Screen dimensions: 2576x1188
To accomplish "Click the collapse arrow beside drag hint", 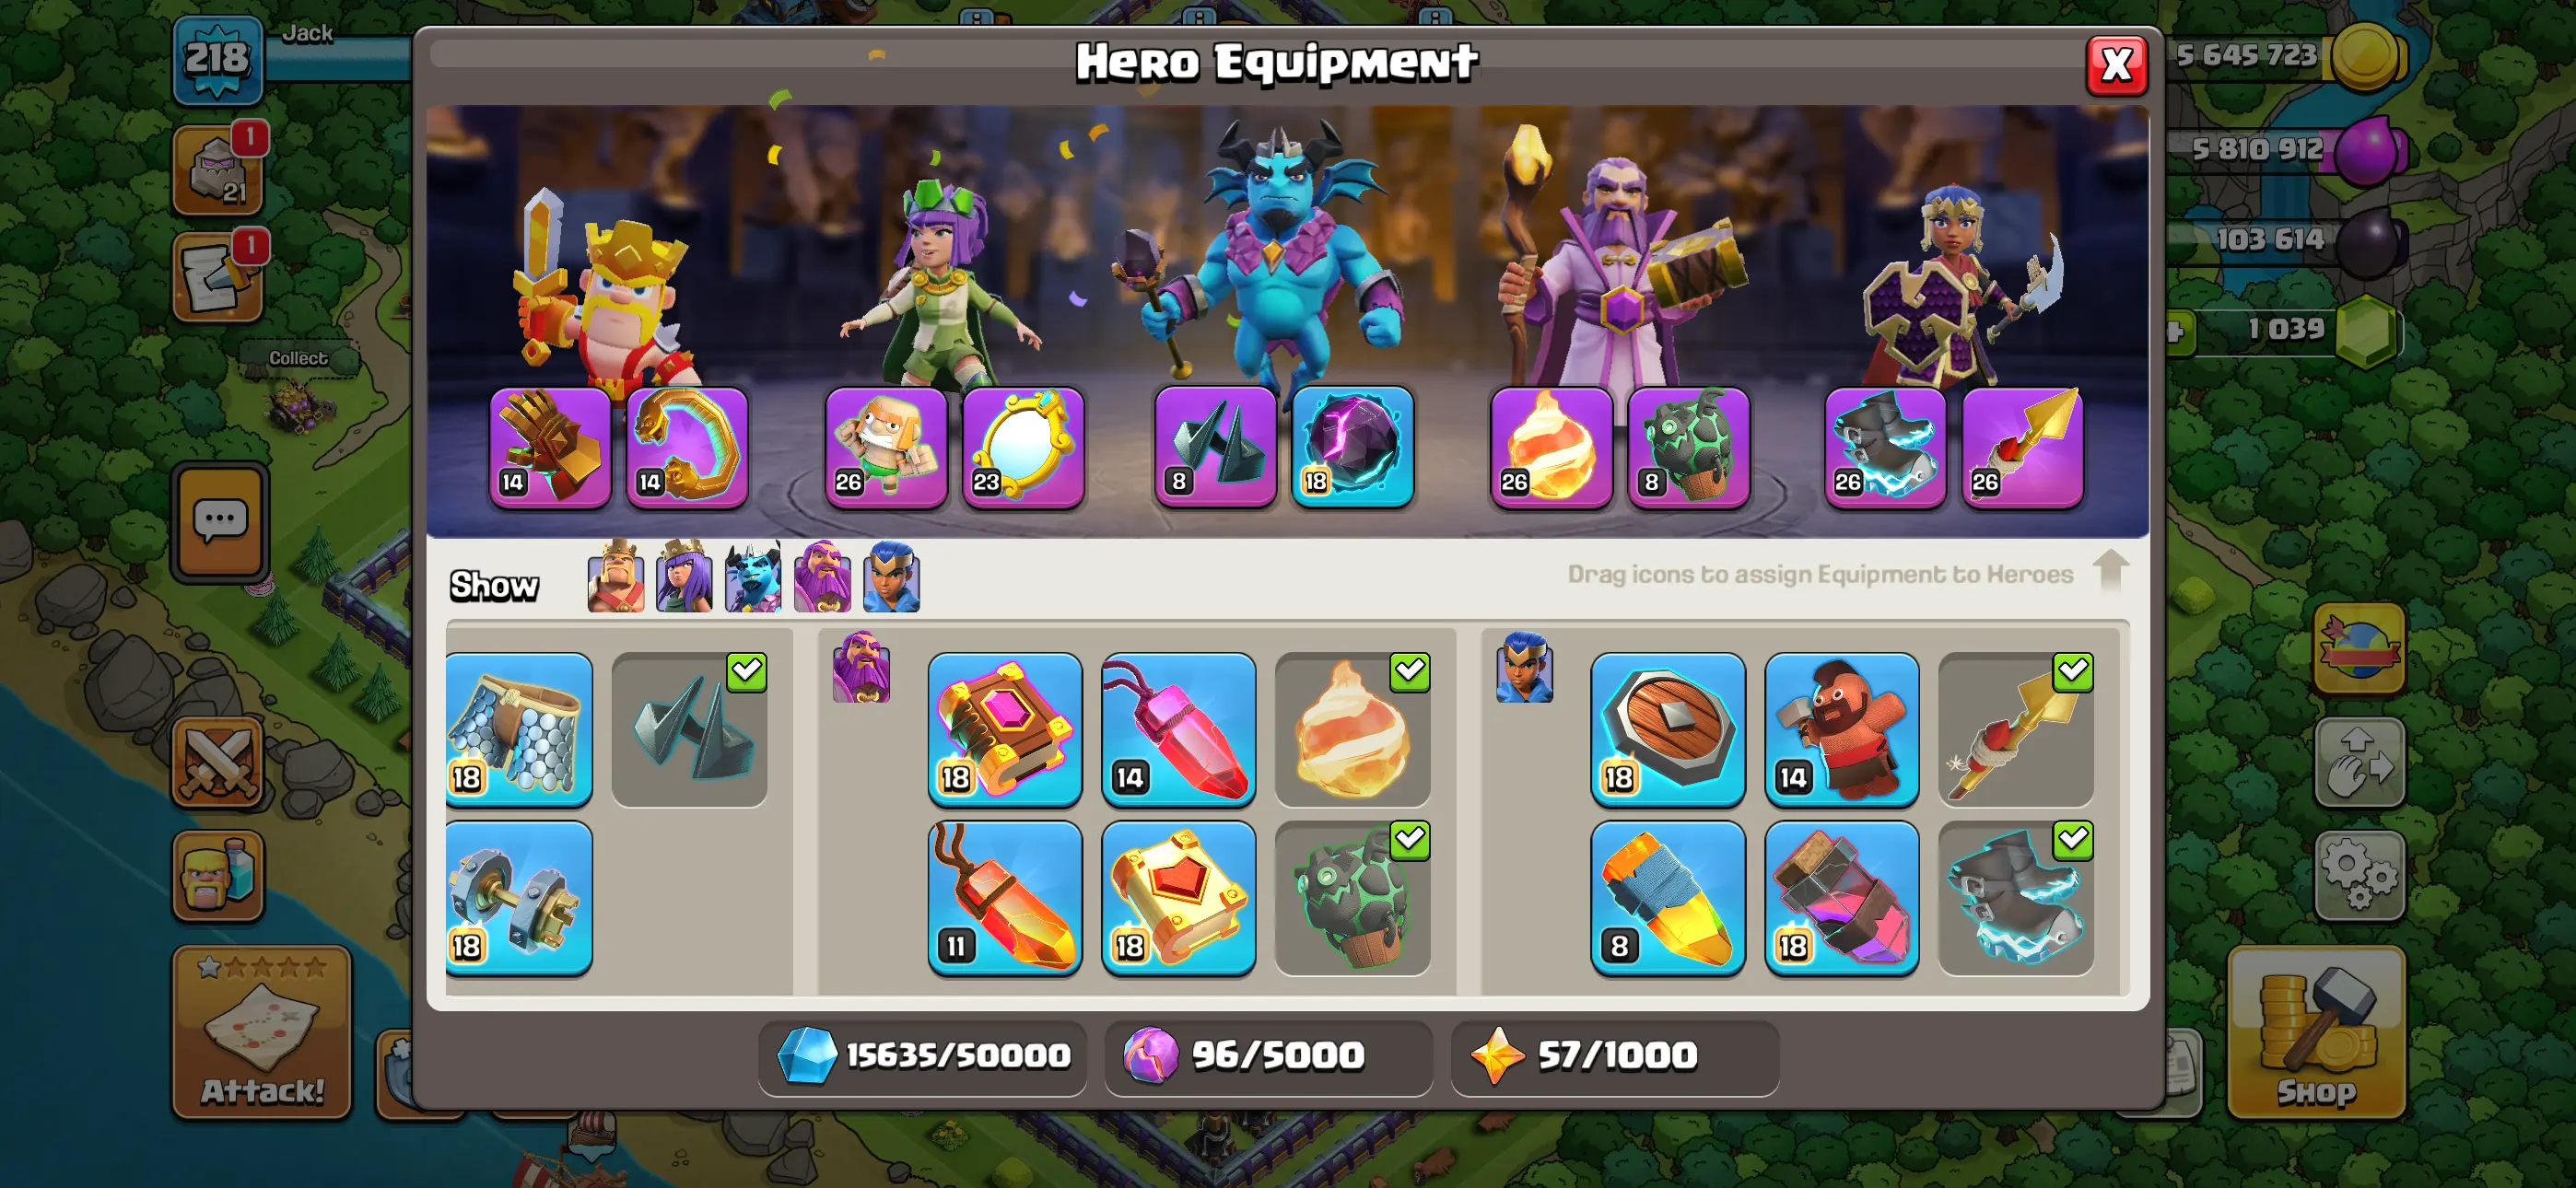I will tap(2111, 570).
